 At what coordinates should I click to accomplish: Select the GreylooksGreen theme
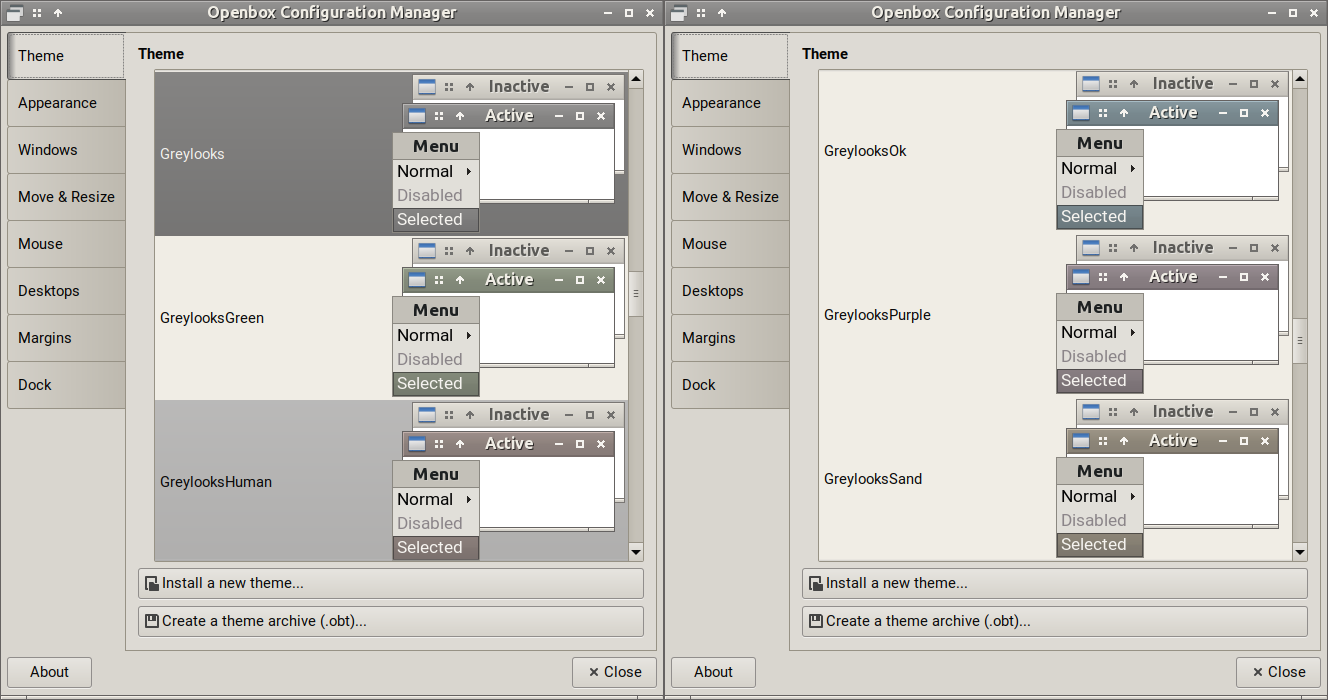391,318
